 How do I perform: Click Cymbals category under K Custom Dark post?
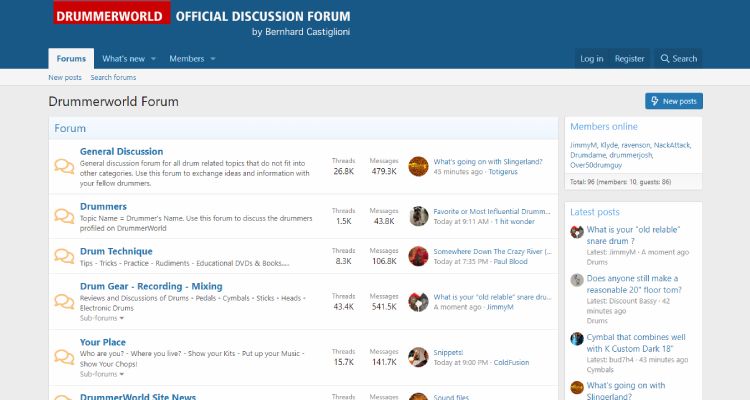pyautogui.click(x=600, y=370)
